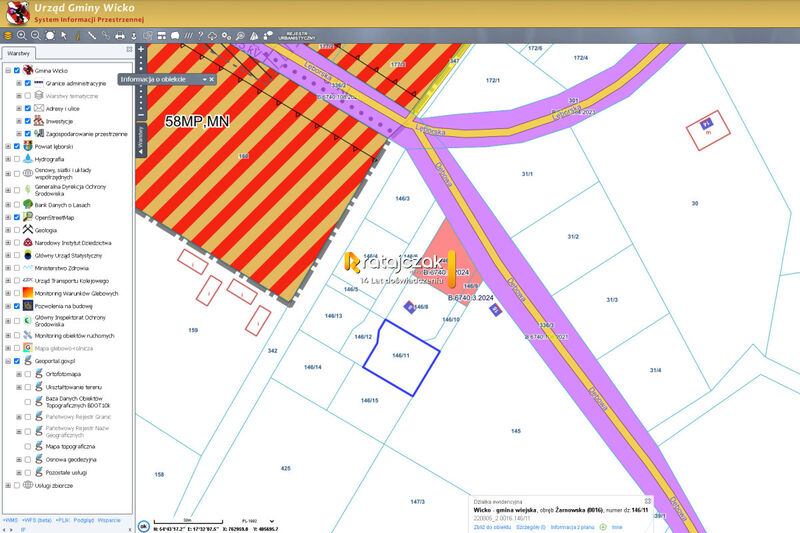Toggle the Ortofotomapa layer checkbox
The height and width of the screenshot is (533, 800).
point(28,374)
